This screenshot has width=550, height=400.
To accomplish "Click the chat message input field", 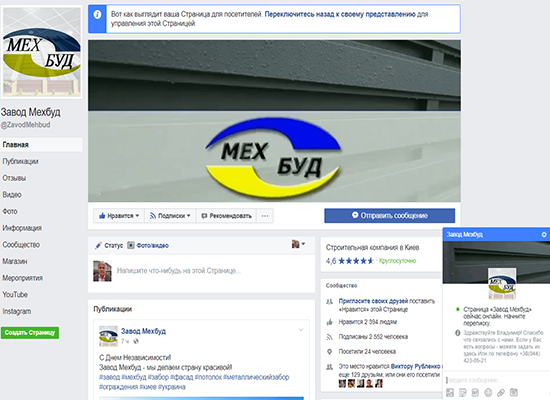I will pos(496,380).
